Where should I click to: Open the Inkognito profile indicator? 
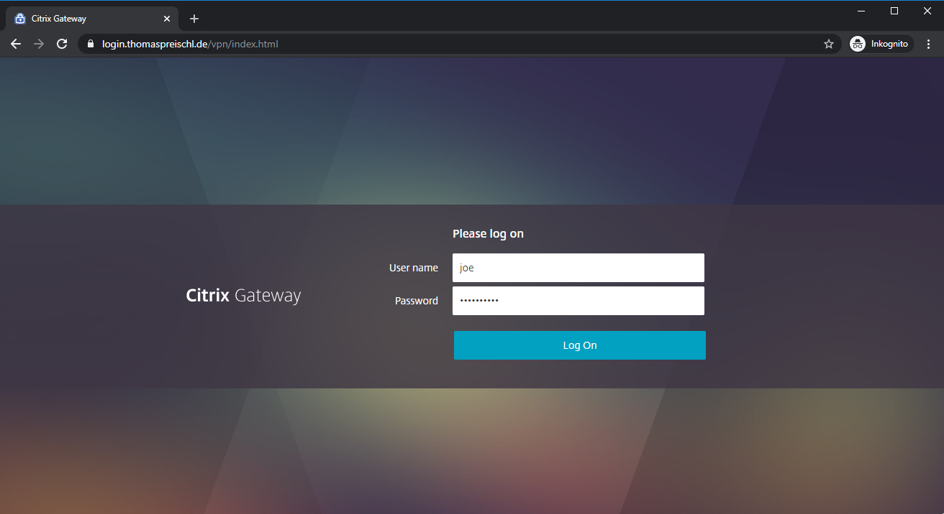(x=880, y=44)
